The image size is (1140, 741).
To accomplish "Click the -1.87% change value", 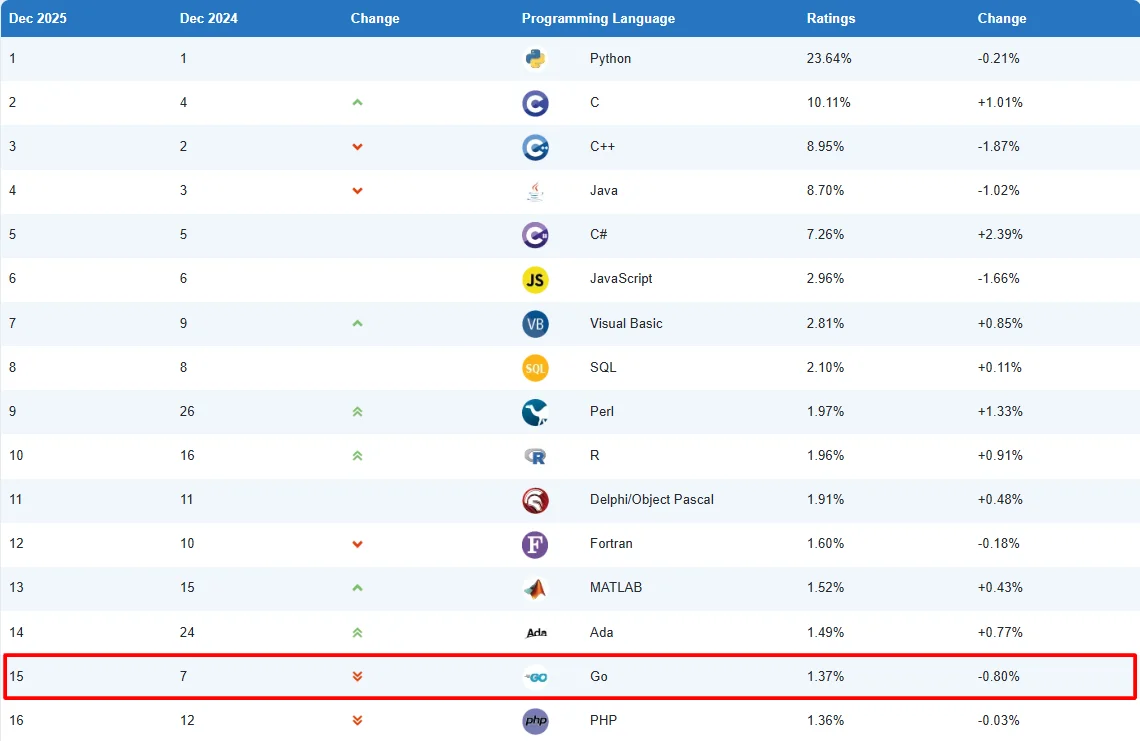I will 998,146.
